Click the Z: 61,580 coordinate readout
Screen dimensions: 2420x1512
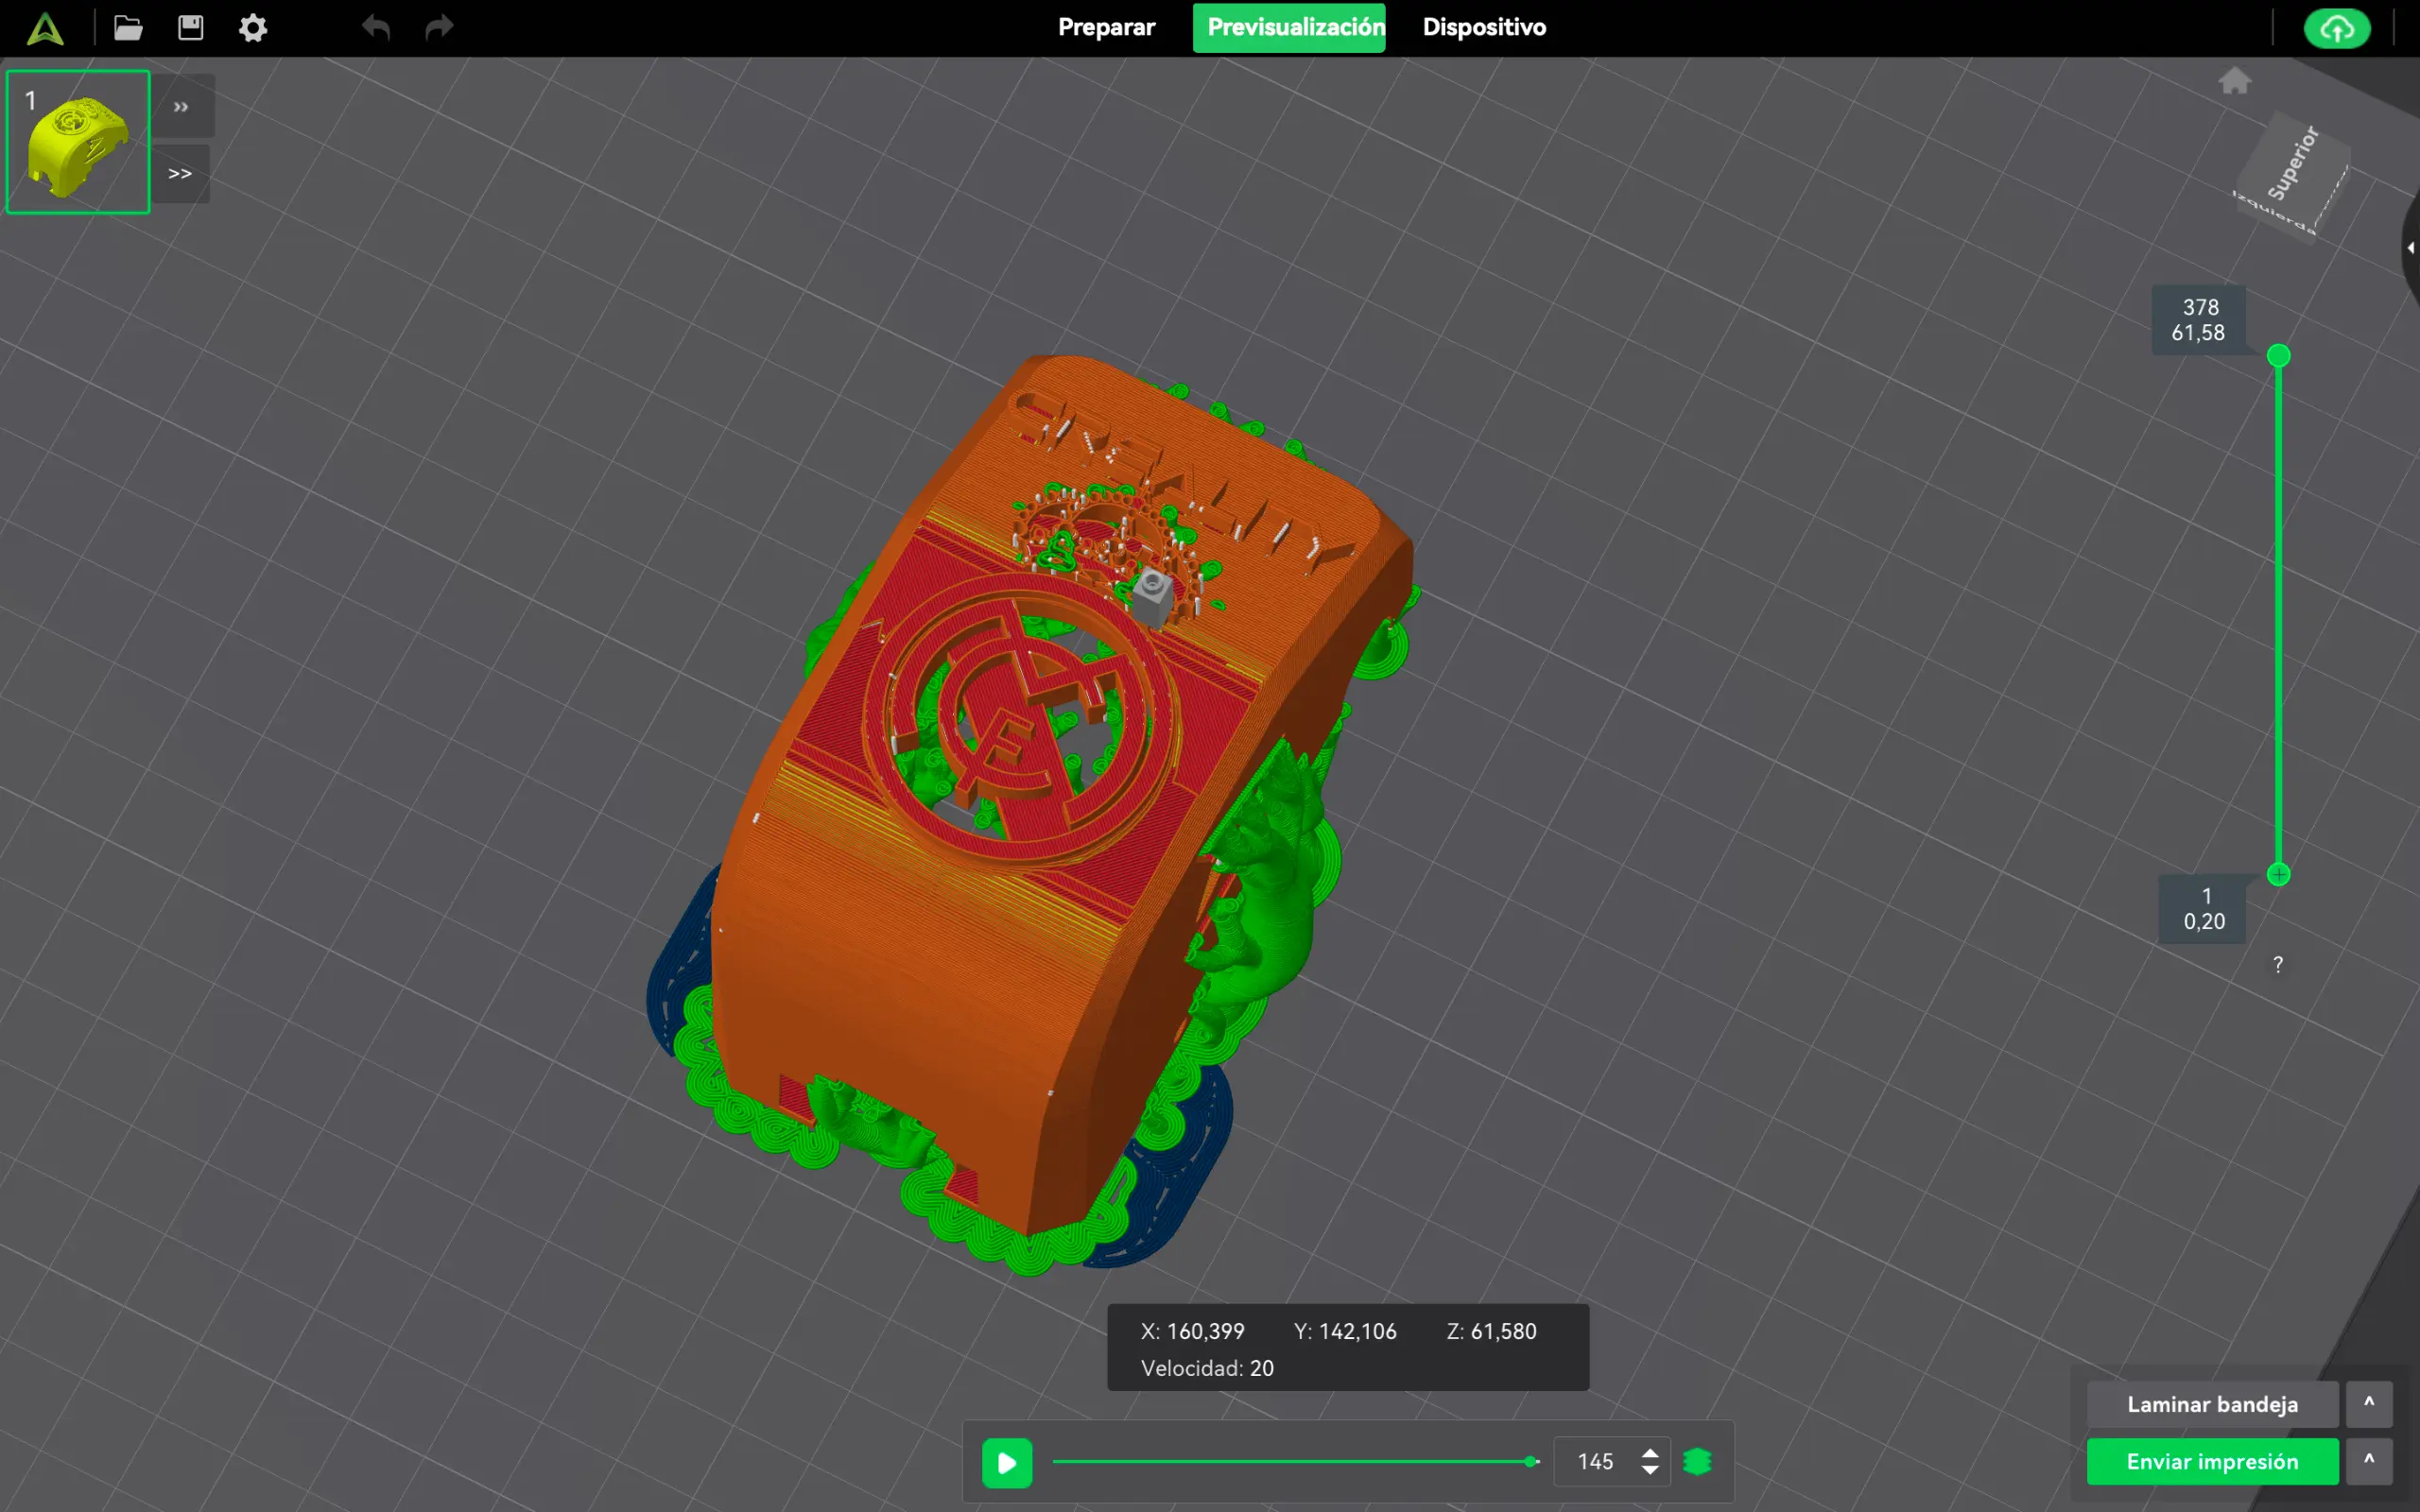tap(1491, 1331)
